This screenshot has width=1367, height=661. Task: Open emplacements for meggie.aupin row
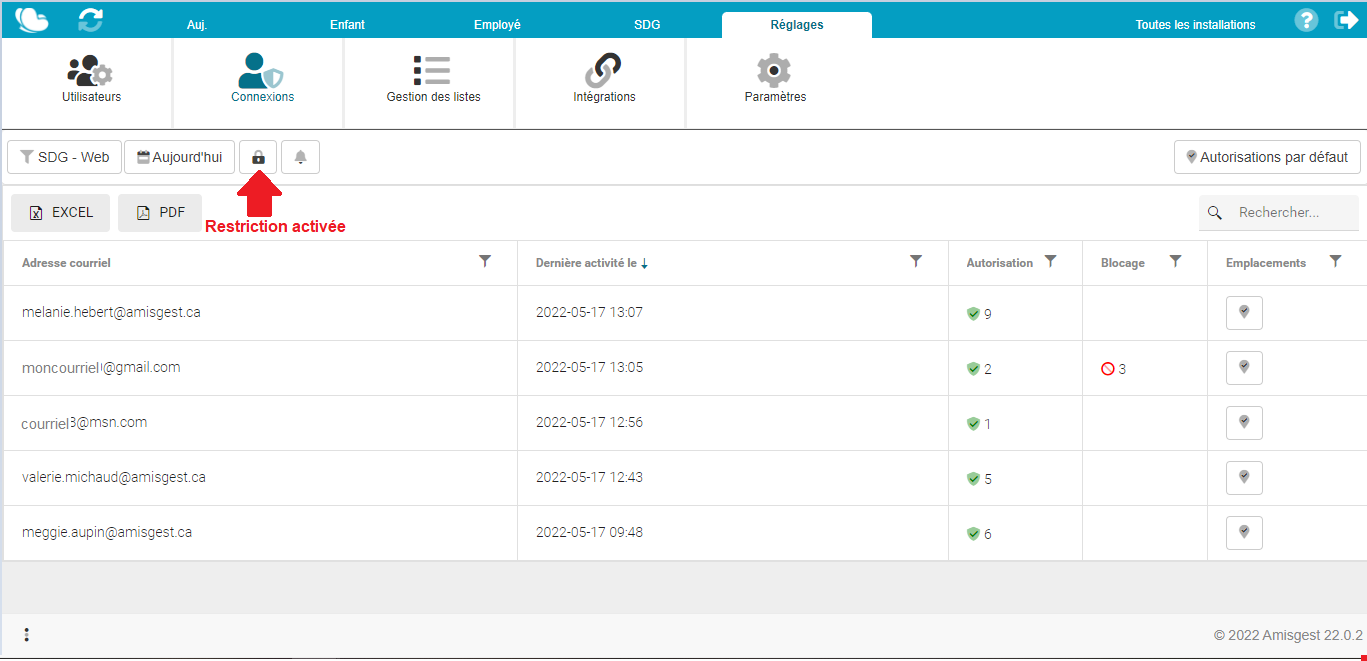click(x=1244, y=533)
